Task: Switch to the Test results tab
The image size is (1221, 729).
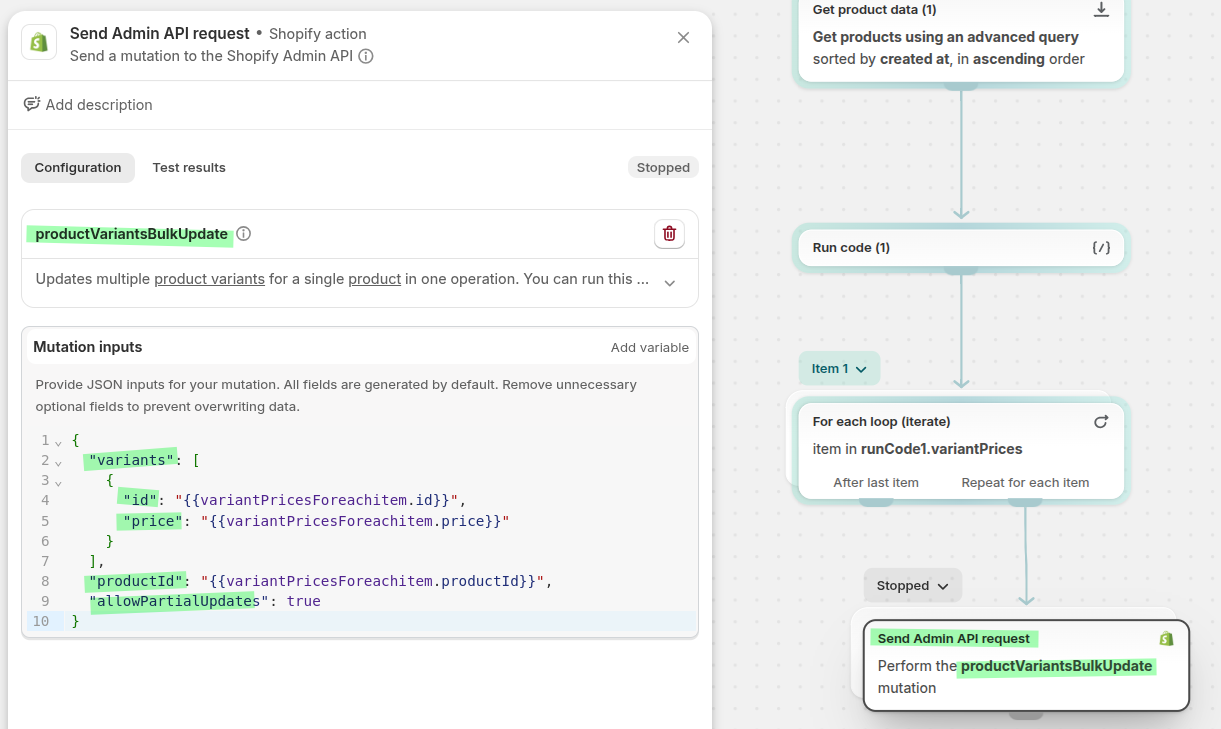Action: point(189,168)
